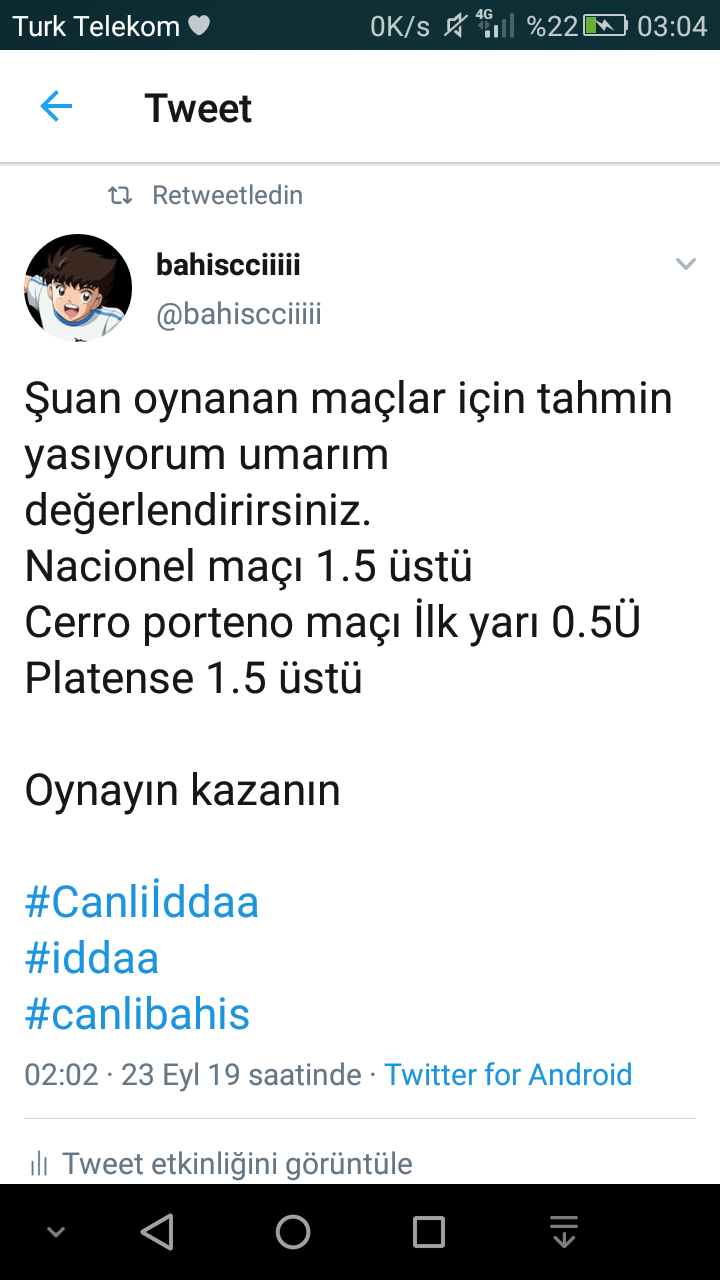Screen dimensions: 720x1280
Task: Open the #Canliİddaa hashtag
Action: (x=142, y=902)
